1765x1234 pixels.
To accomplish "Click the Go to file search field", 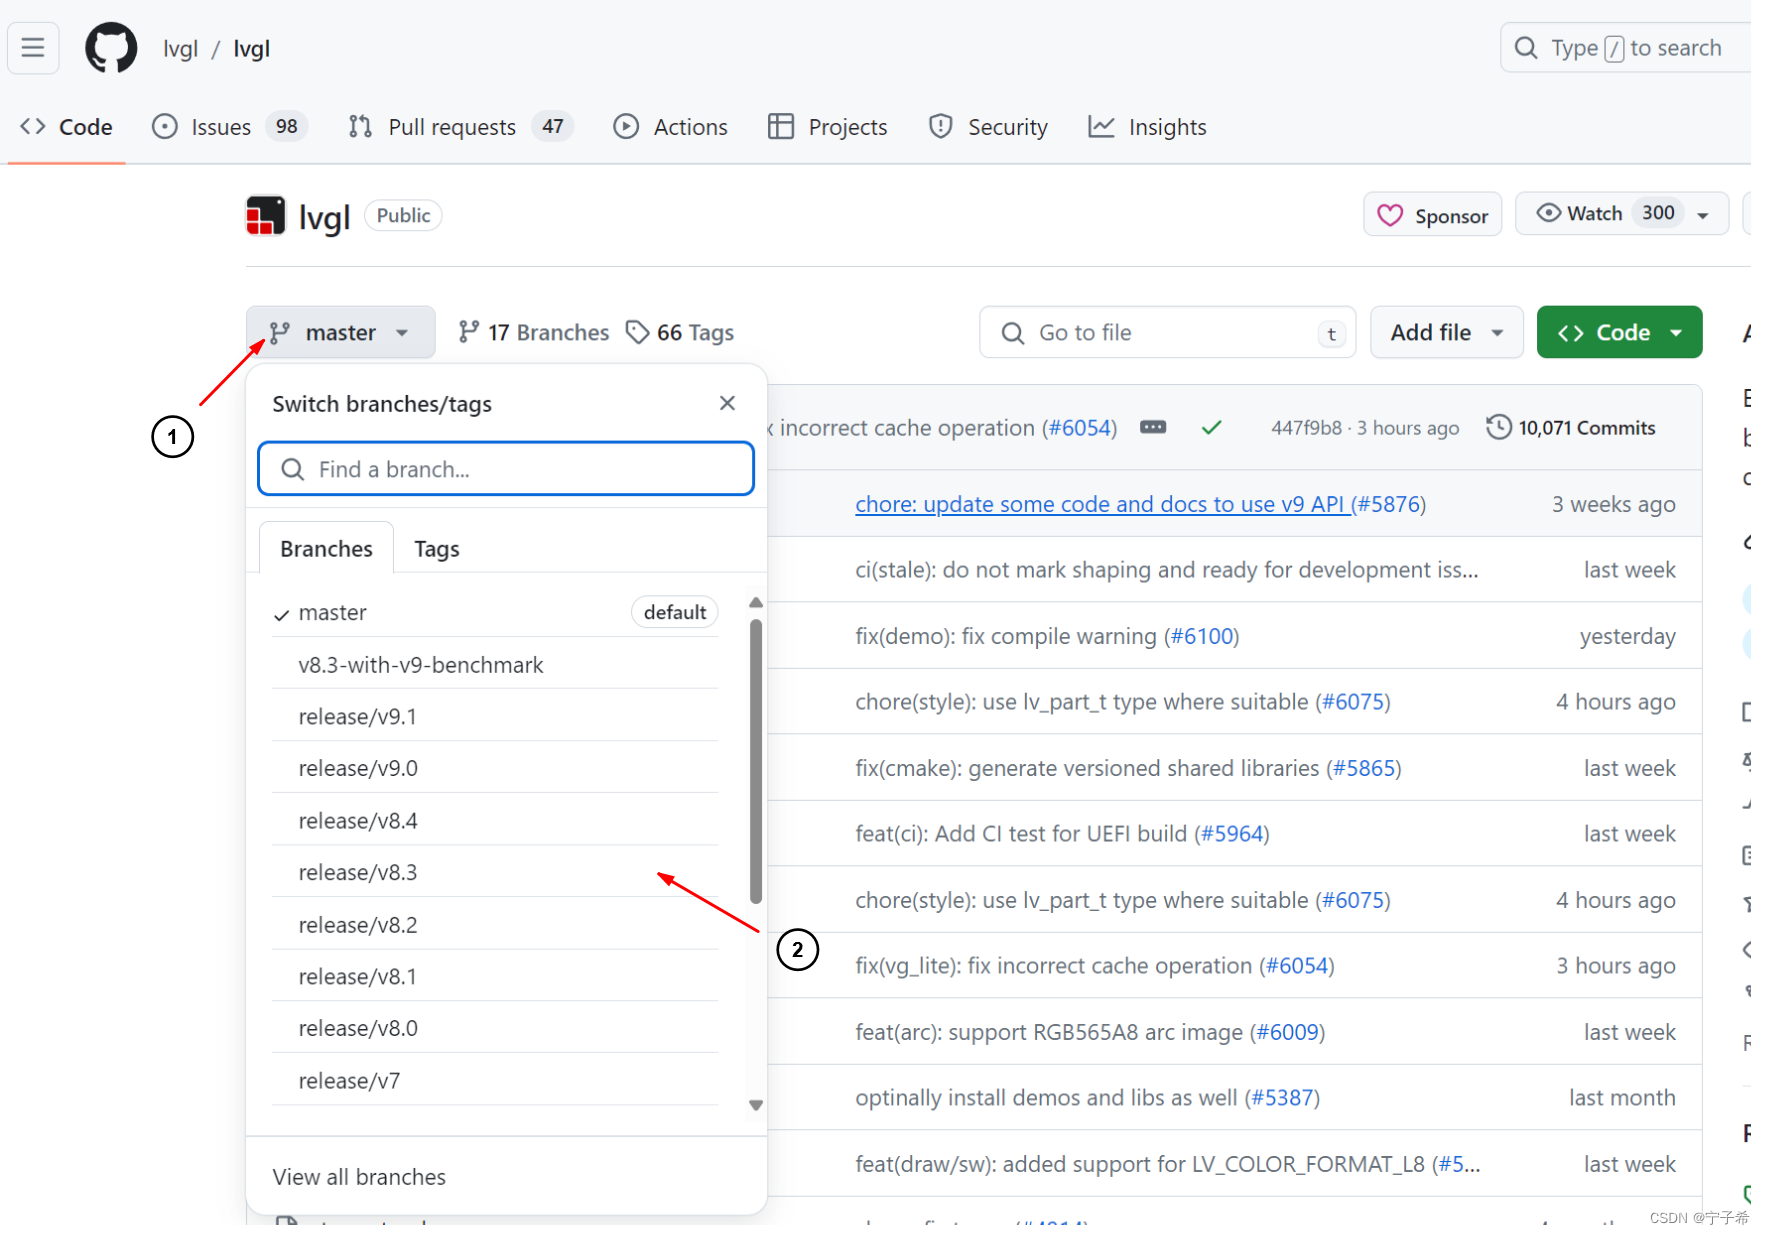I will point(1167,333).
